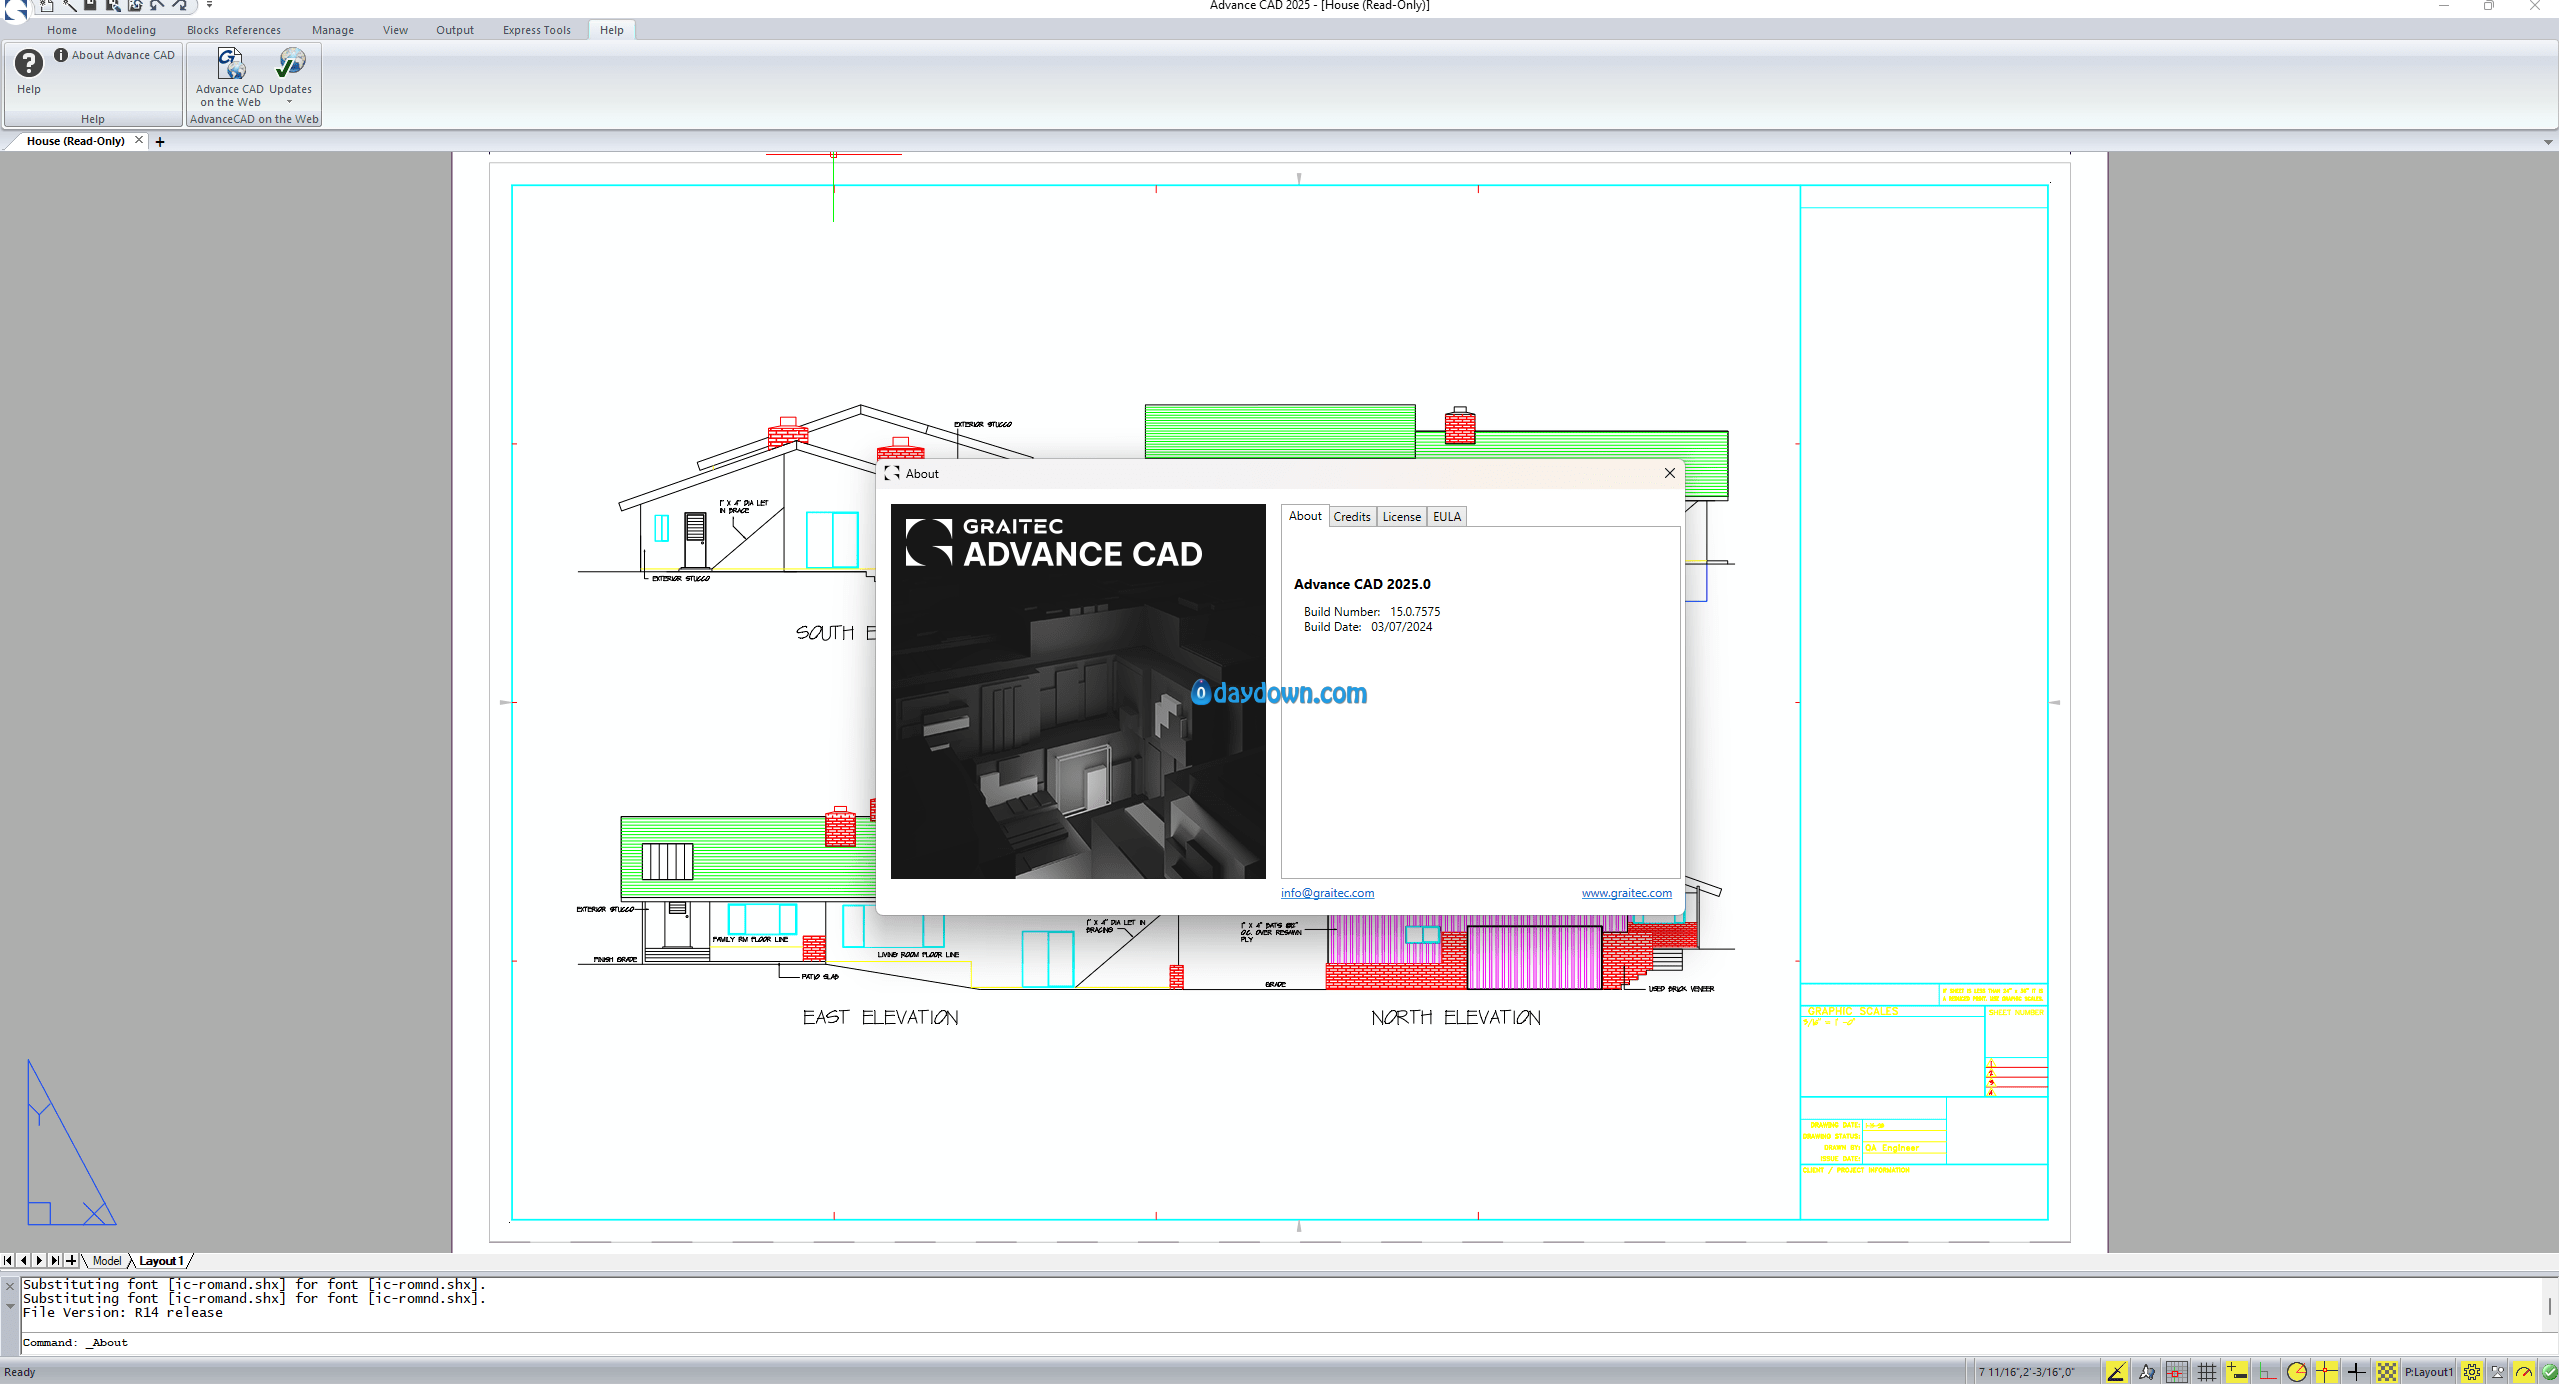Select the About tab in dialog
This screenshot has width=2559, height=1384.
click(1305, 516)
